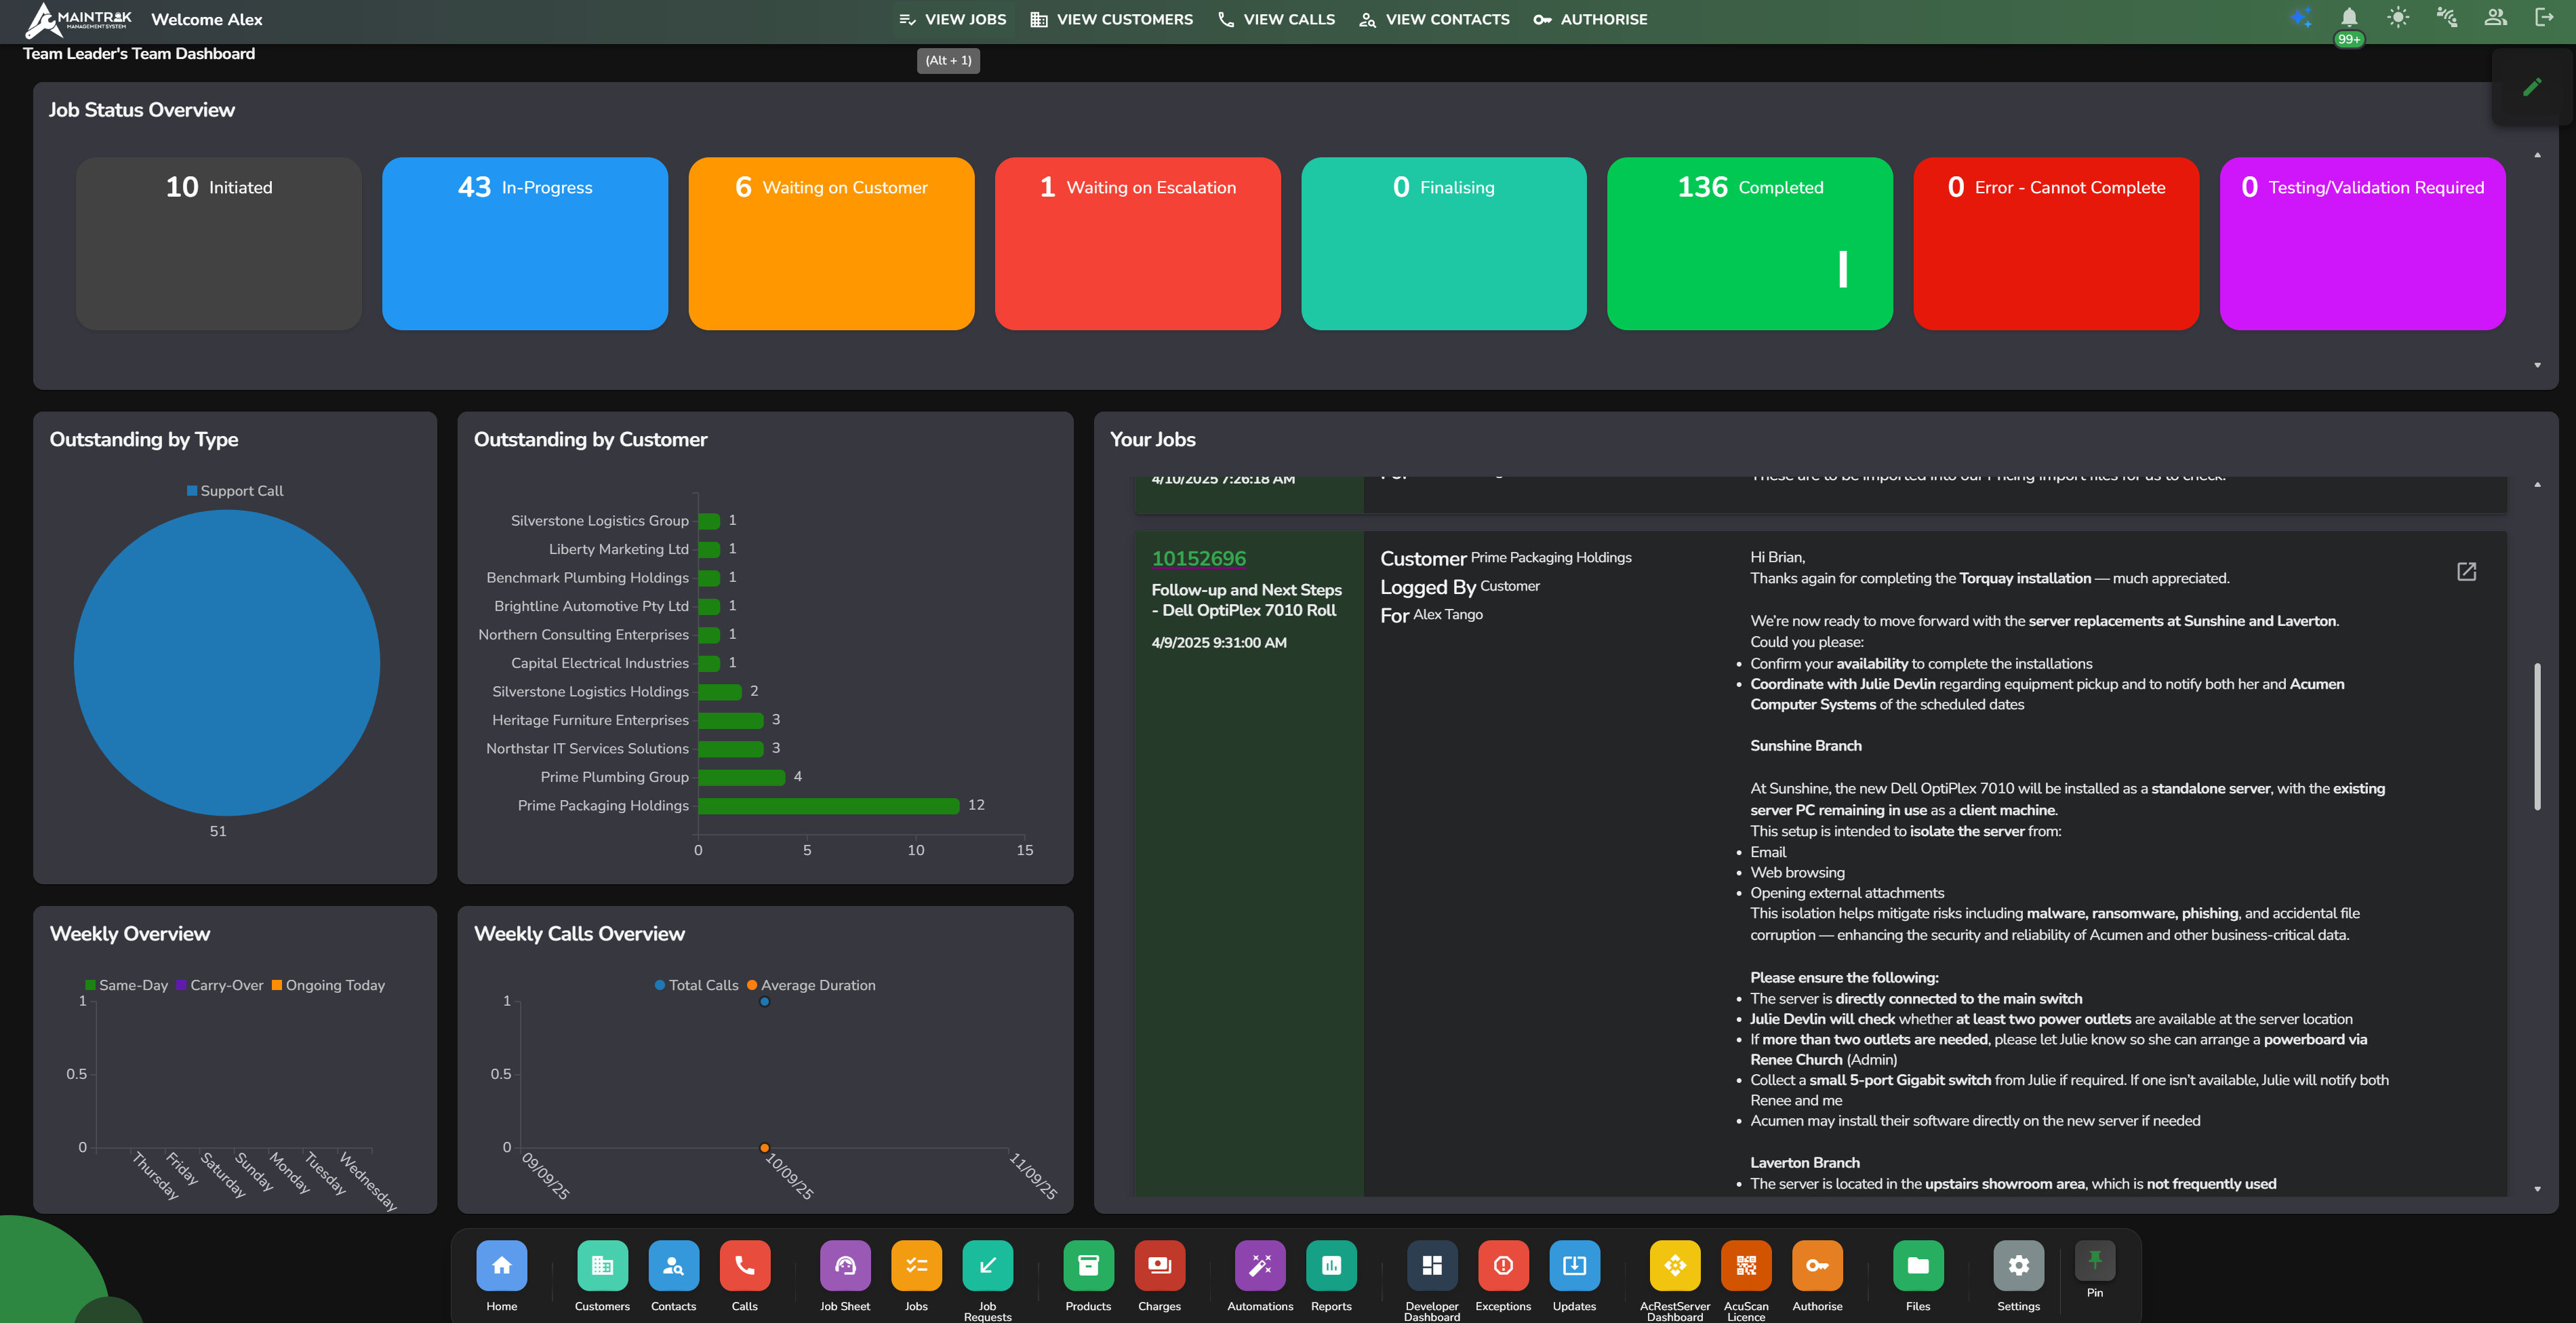Open job number 10152696 link

(x=1198, y=558)
